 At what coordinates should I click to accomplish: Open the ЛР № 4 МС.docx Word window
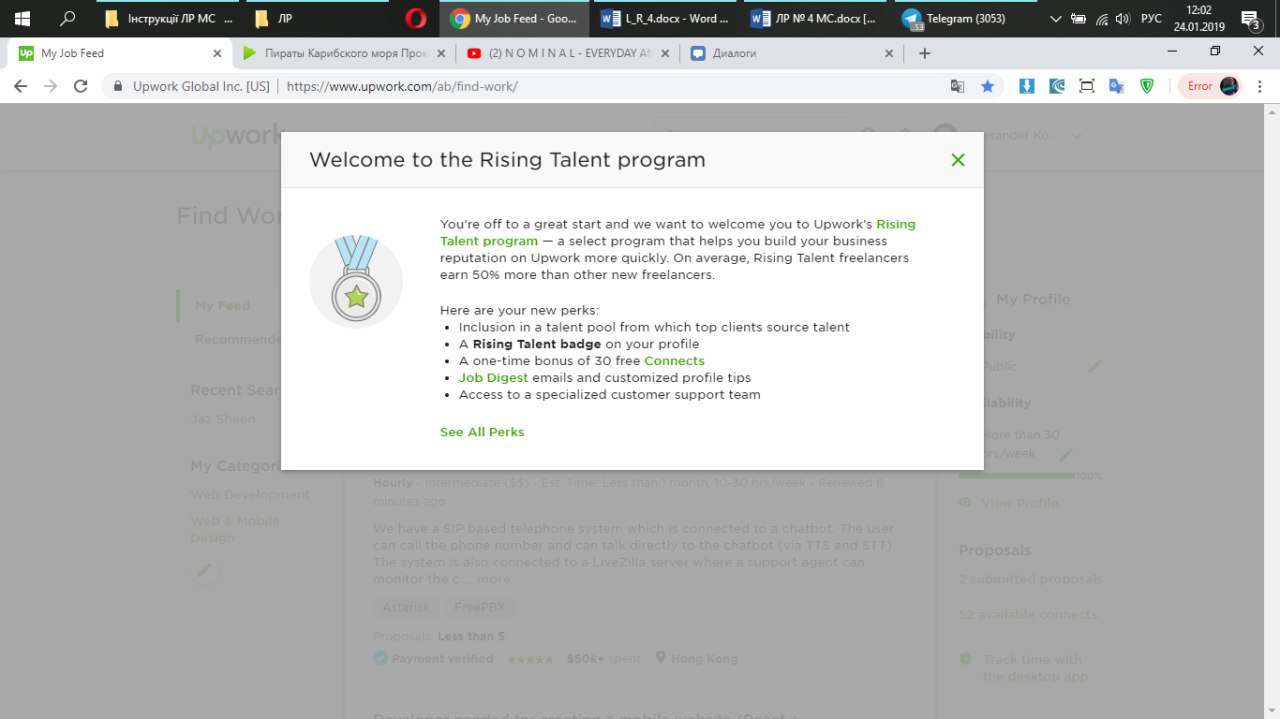tap(816, 18)
